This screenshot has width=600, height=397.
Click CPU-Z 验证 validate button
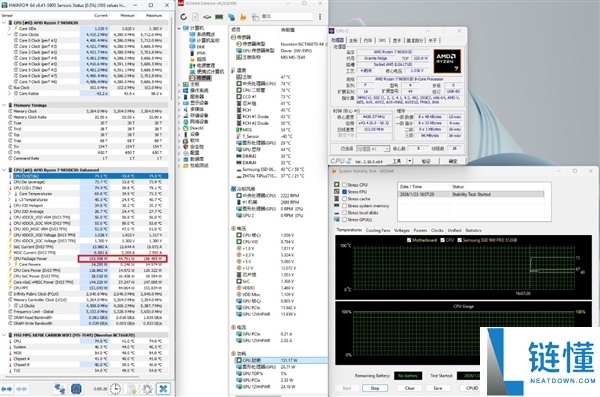click(426, 161)
